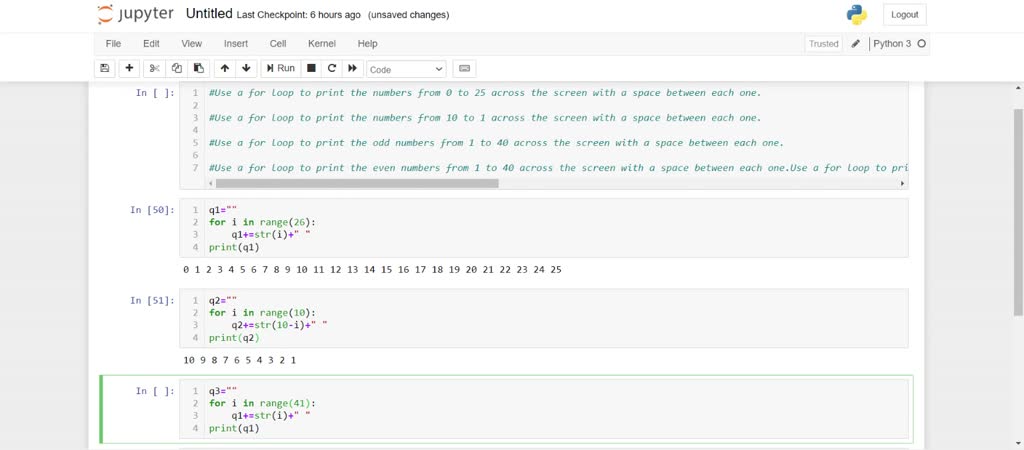Insert a cell below with plus icon
The width and height of the screenshot is (1024, 450).
coord(129,69)
